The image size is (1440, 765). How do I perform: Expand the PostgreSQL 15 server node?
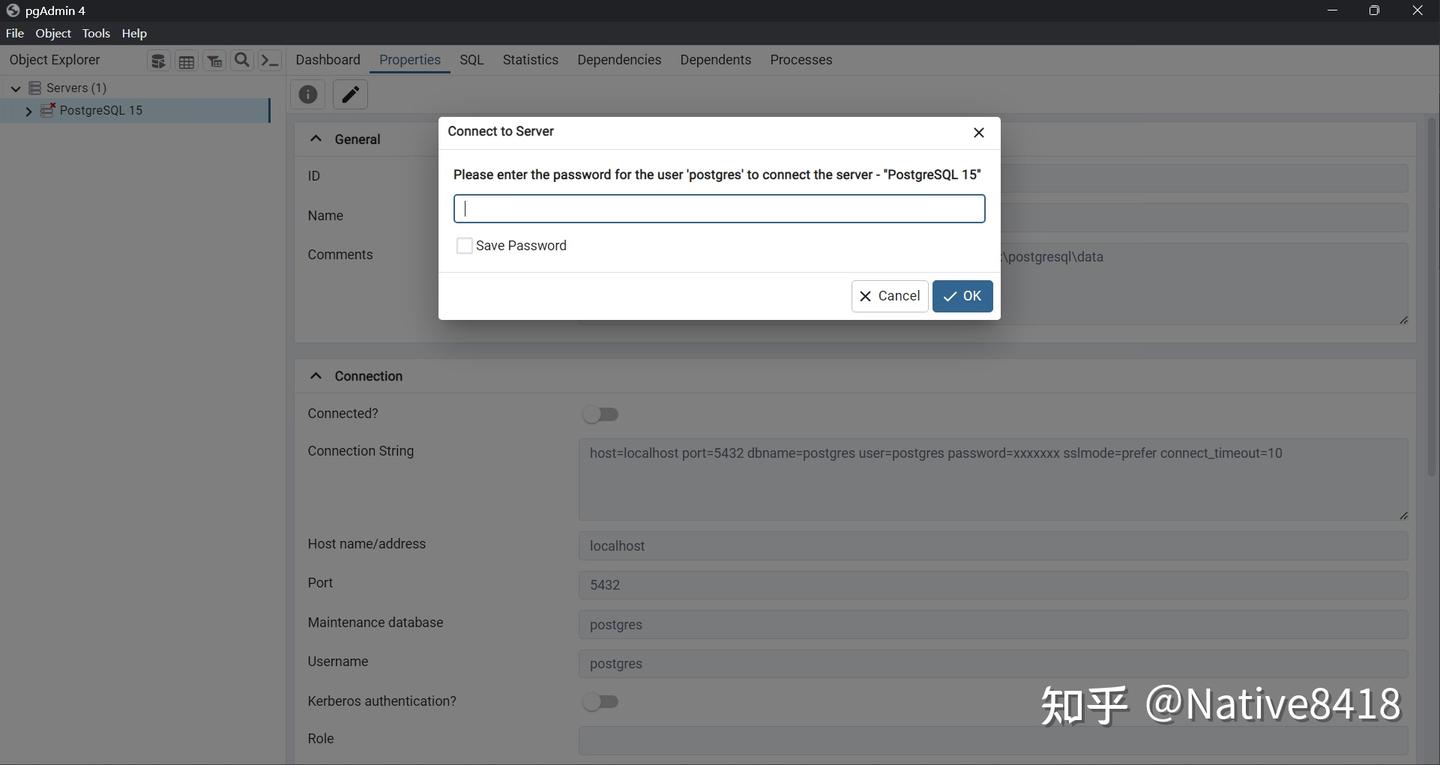[x=28, y=111]
